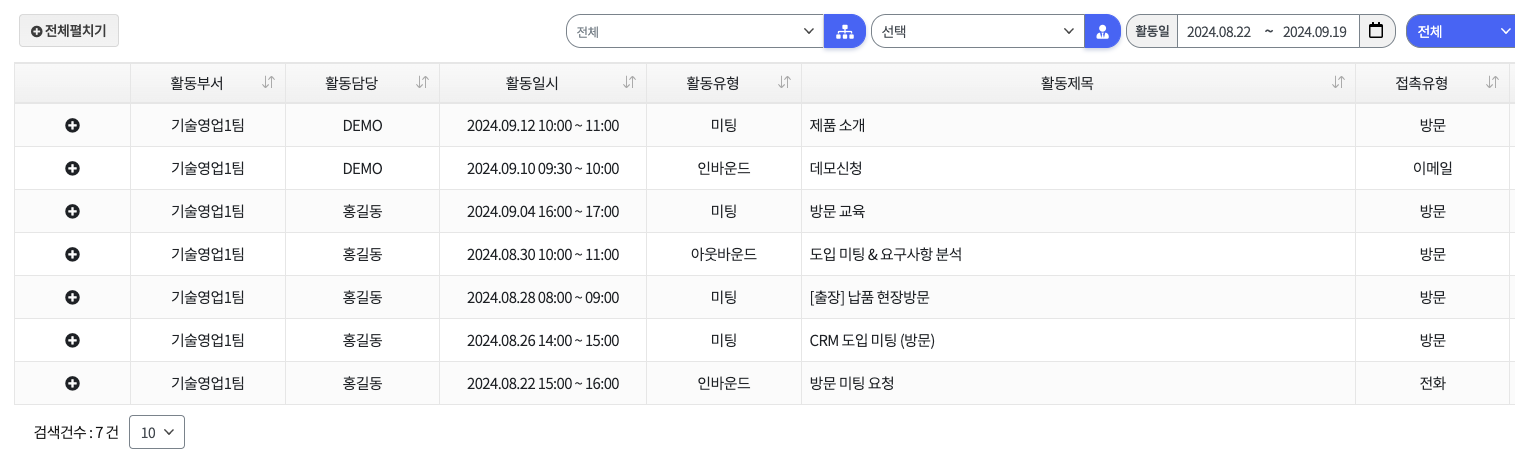The image size is (1515, 469).
Task: Expand the 방문 교육 row
Action: 72,212
